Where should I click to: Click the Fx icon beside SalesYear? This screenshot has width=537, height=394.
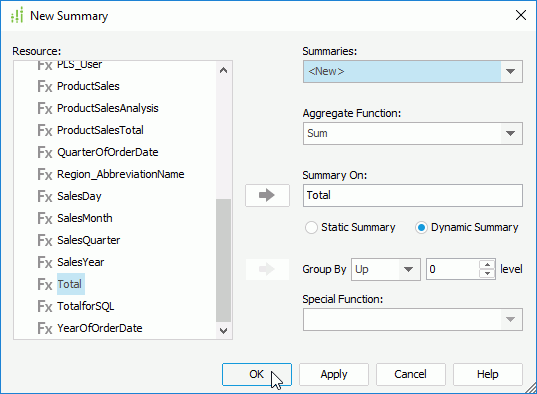click(x=45, y=262)
